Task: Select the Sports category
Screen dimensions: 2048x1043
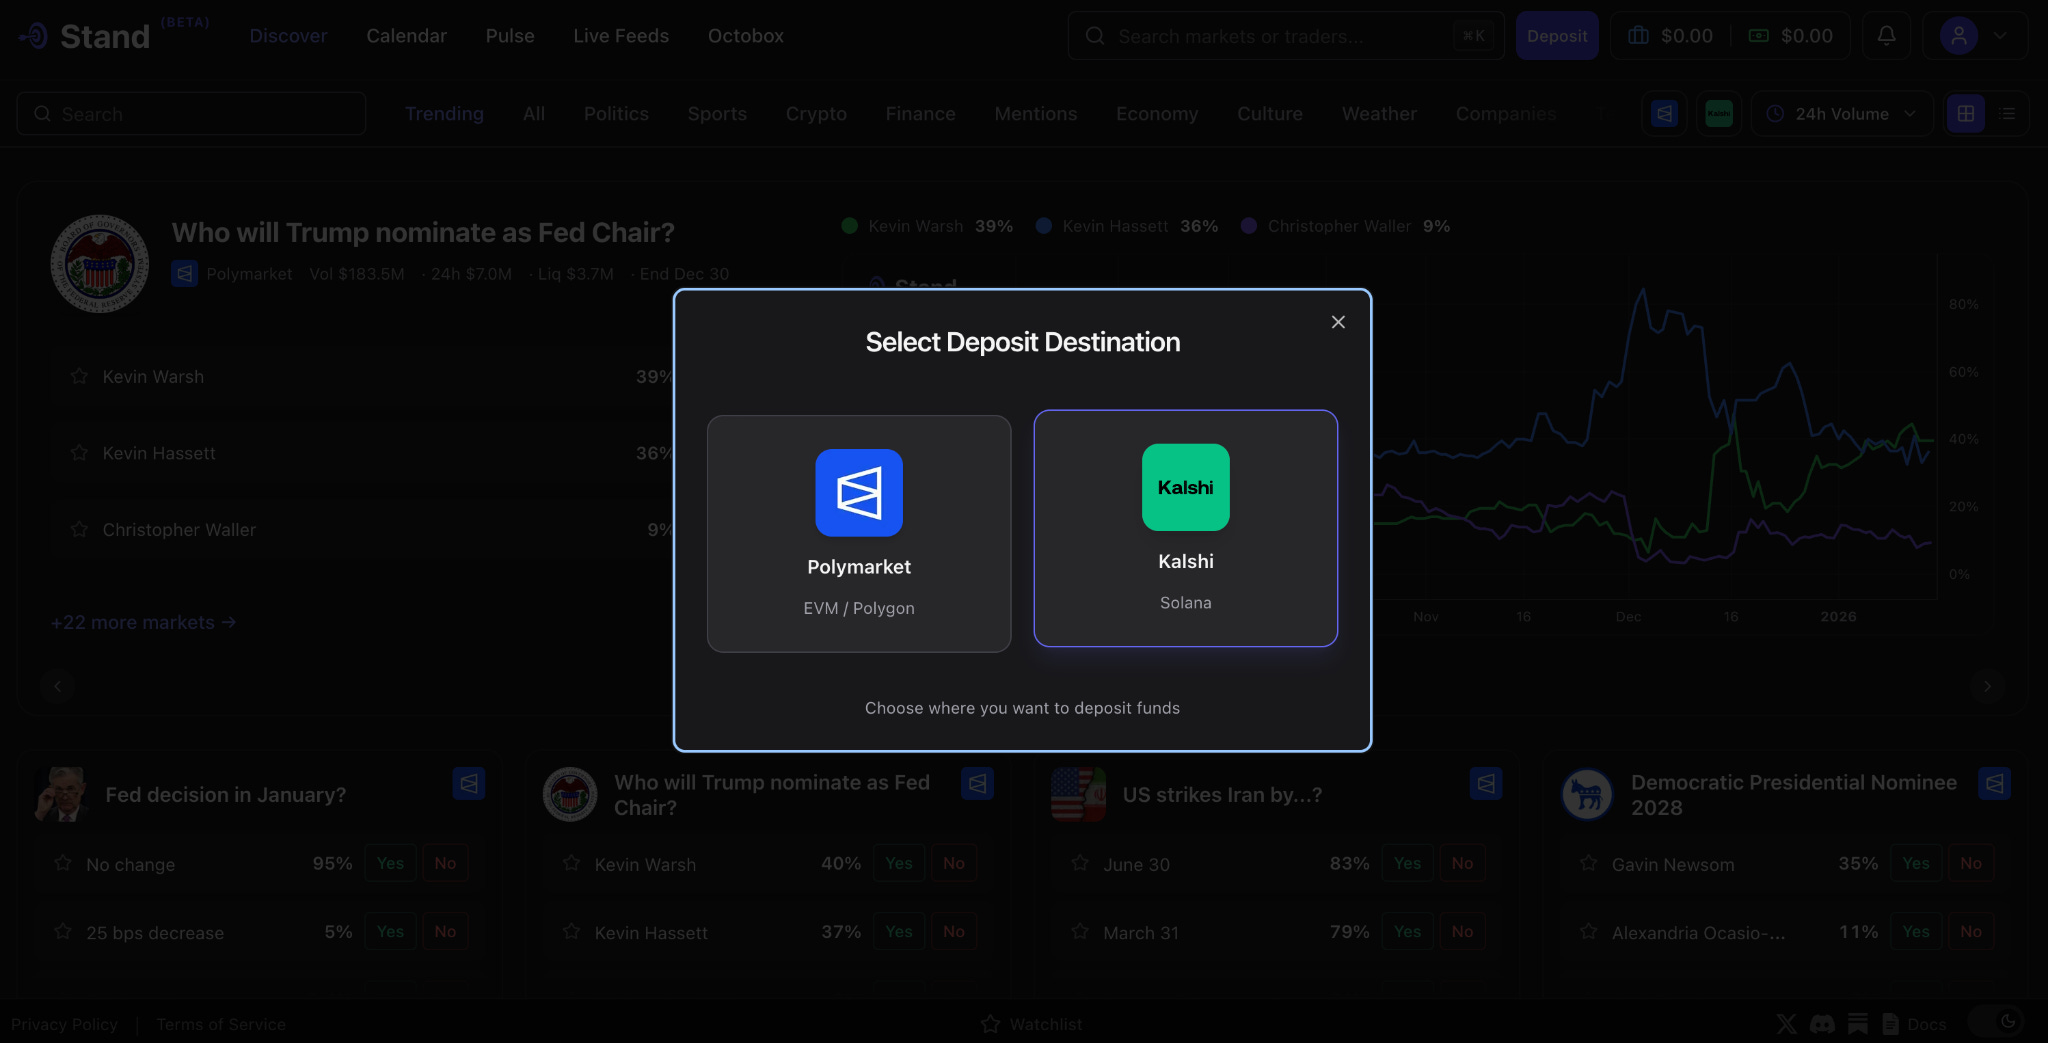Action: [x=717, y=114]
